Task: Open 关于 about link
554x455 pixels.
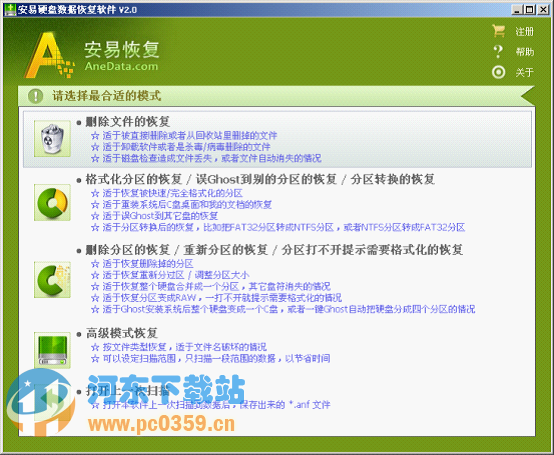Action: click(524, 73)
